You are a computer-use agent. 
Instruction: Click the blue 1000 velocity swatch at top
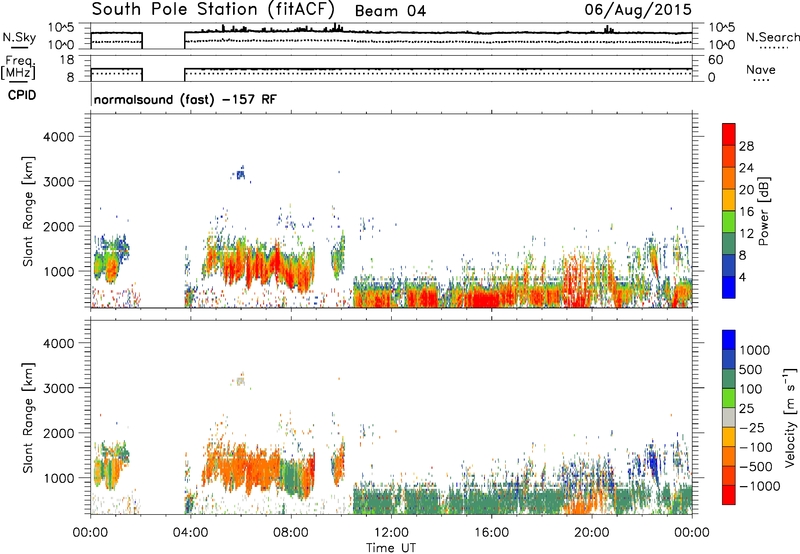coord(729,340)
